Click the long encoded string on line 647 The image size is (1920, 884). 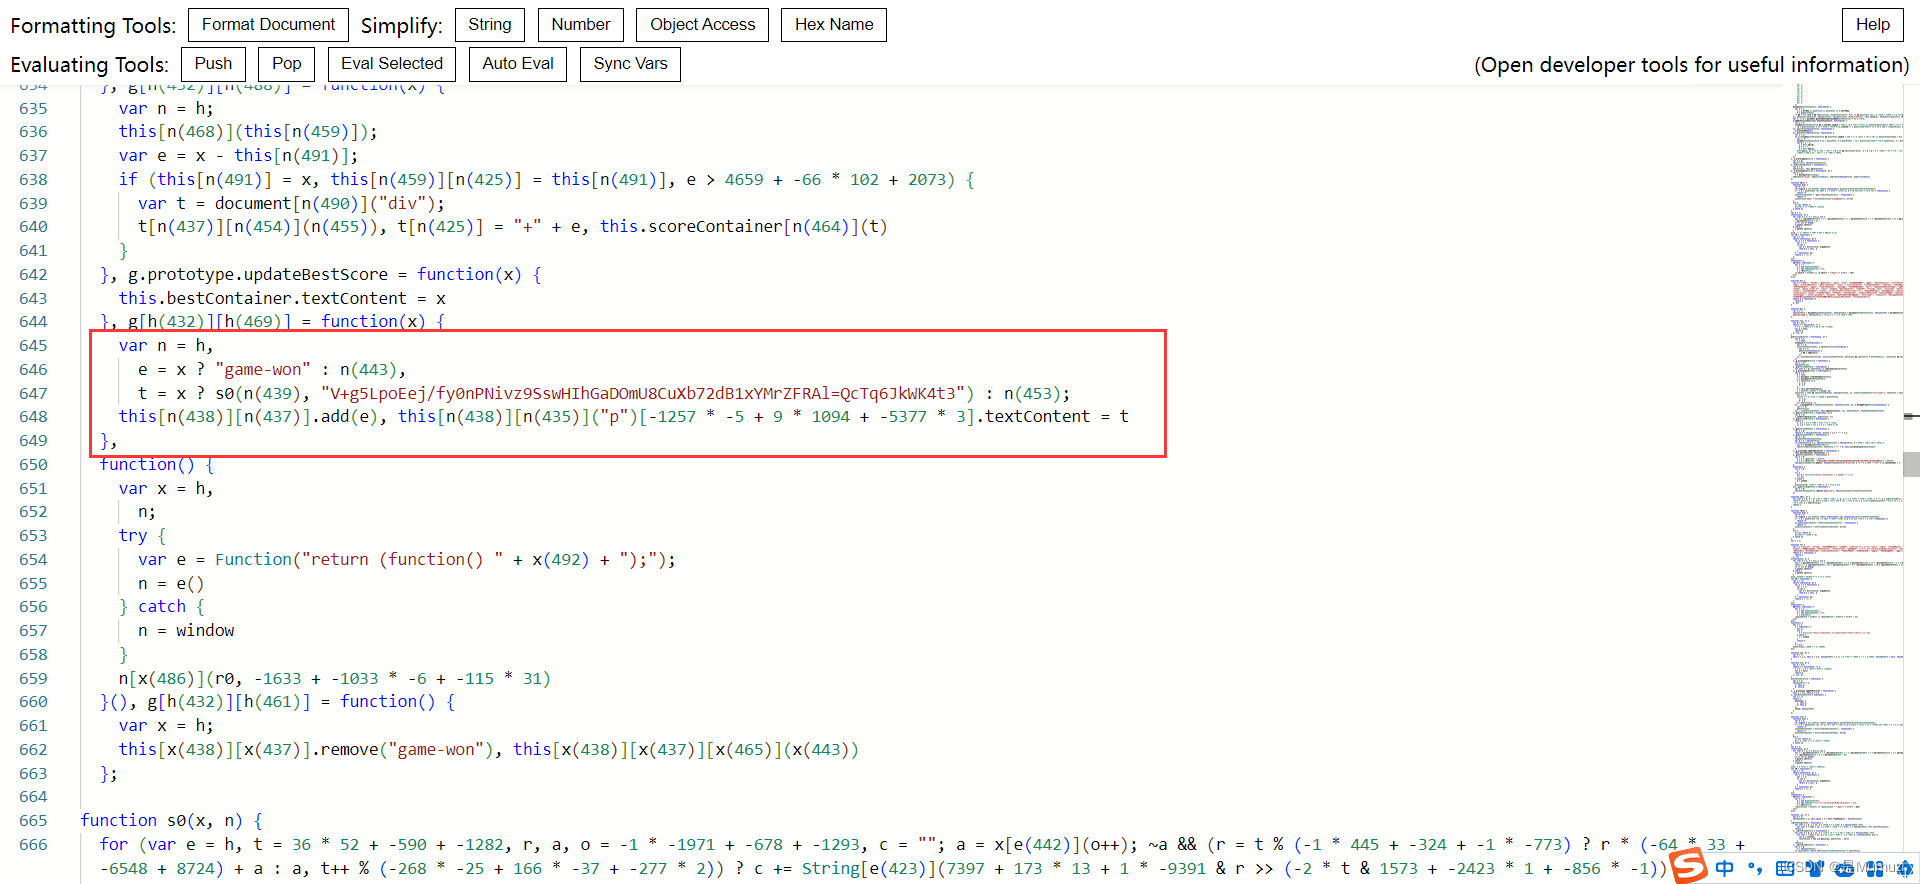point(645,393)
